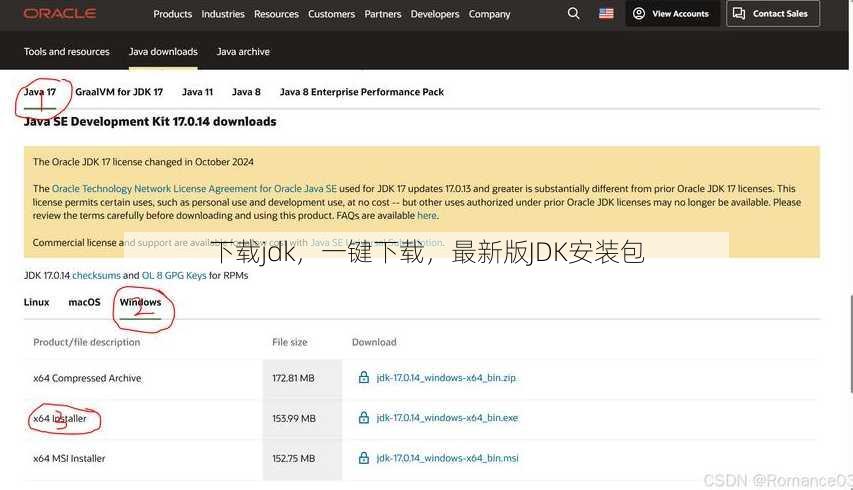
Task: Click the x64 MSI Installer description
Action: point(69,458)
